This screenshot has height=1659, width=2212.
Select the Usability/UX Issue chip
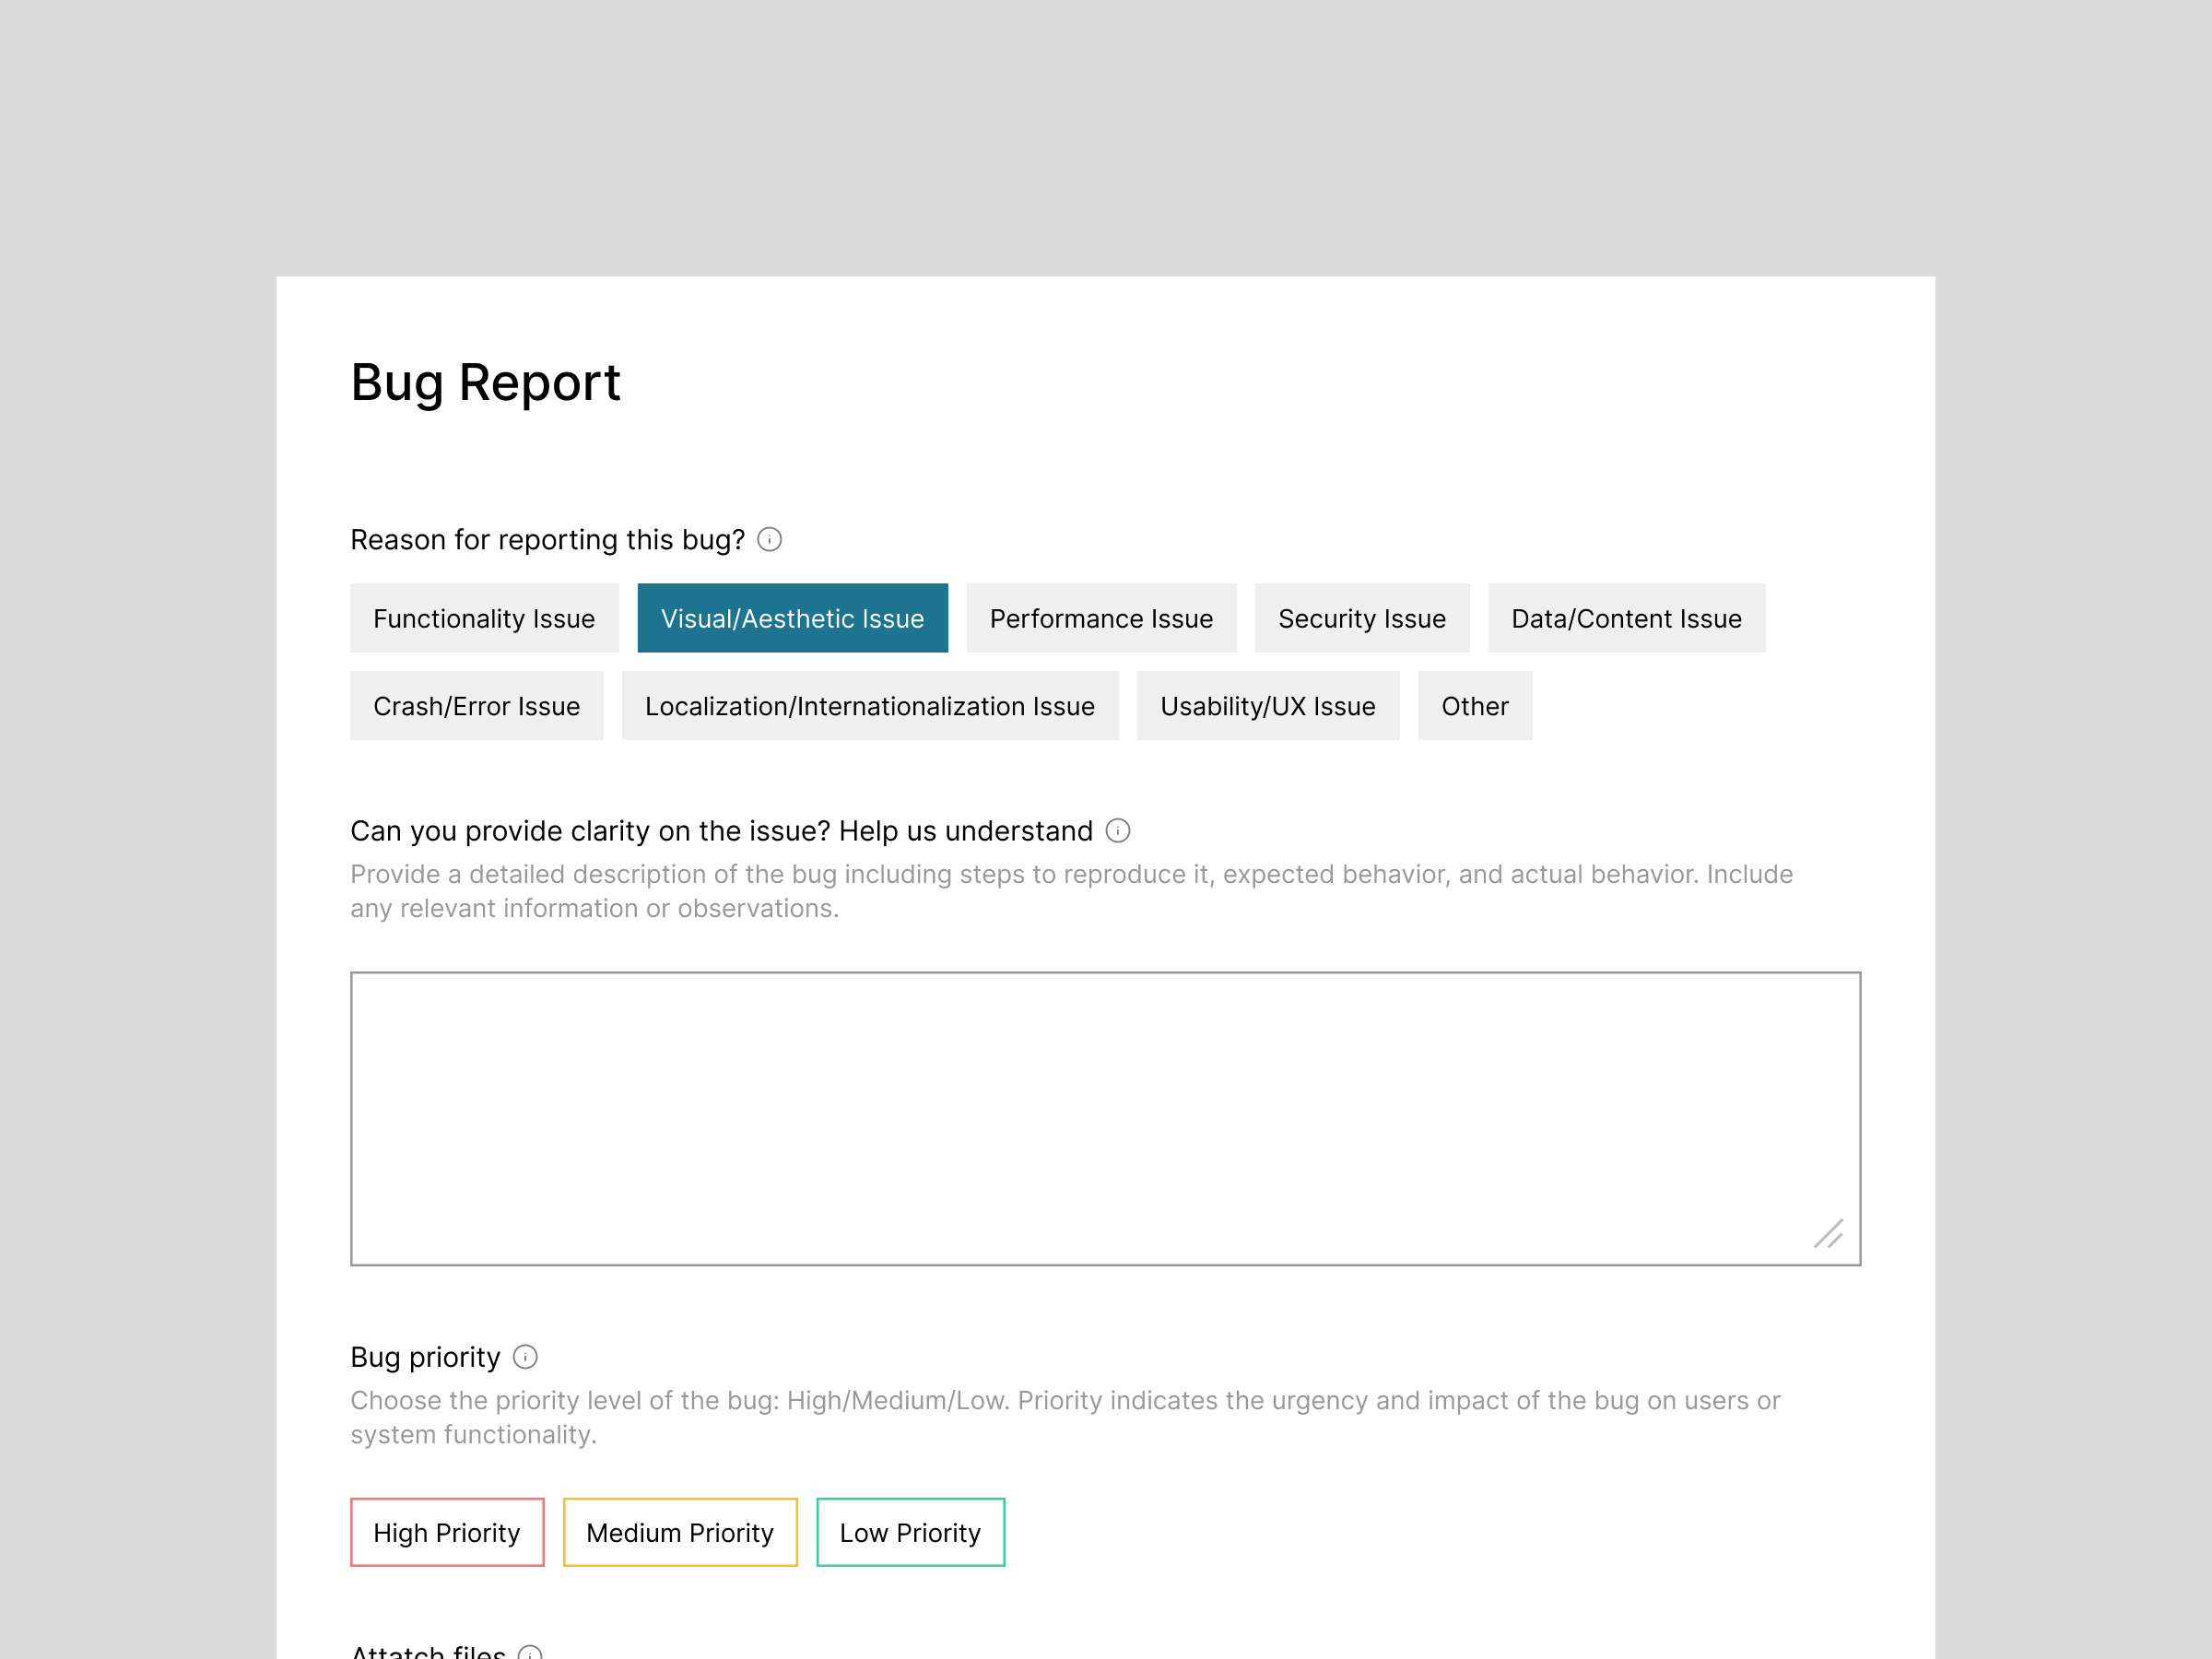(1268, 706)
